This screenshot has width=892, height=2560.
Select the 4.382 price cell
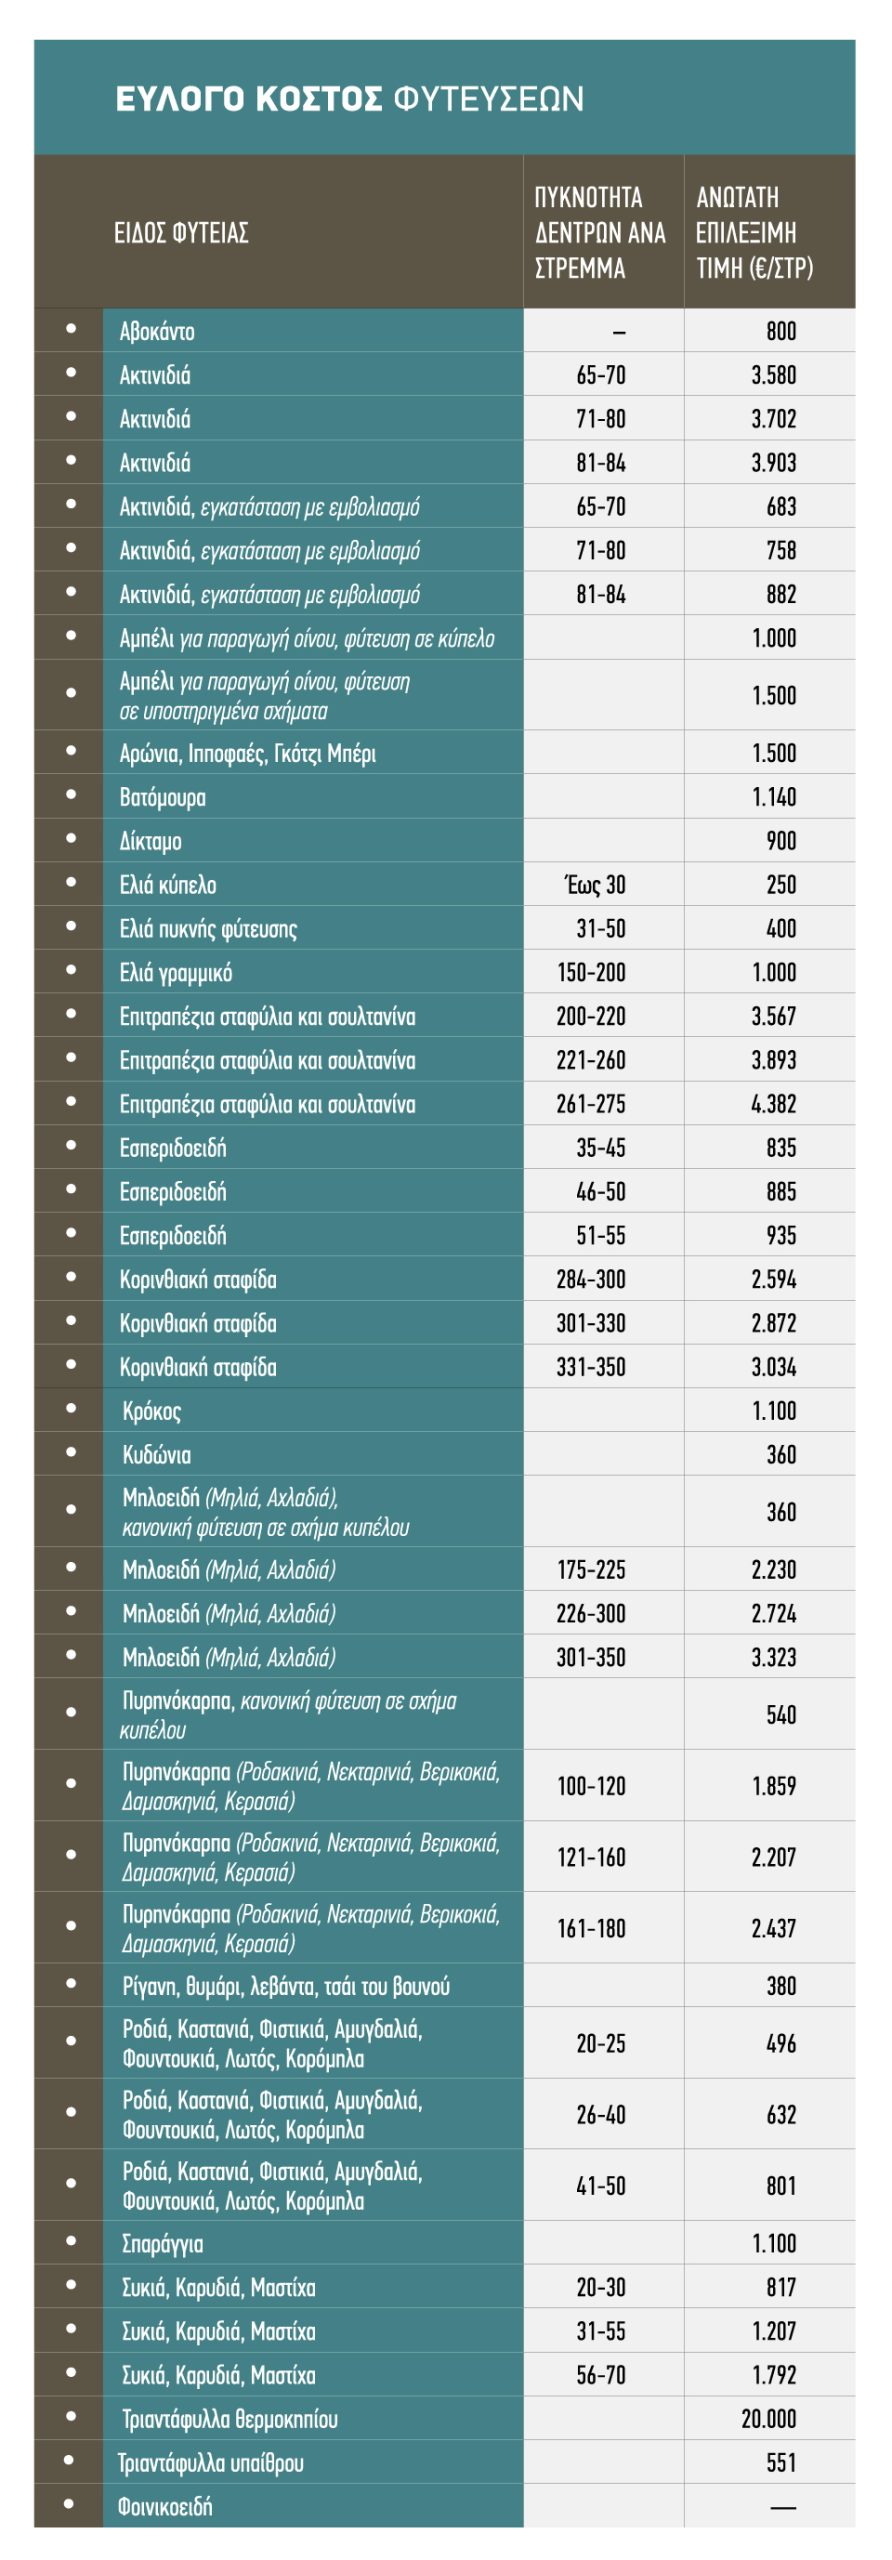[x=773, y=1104]
